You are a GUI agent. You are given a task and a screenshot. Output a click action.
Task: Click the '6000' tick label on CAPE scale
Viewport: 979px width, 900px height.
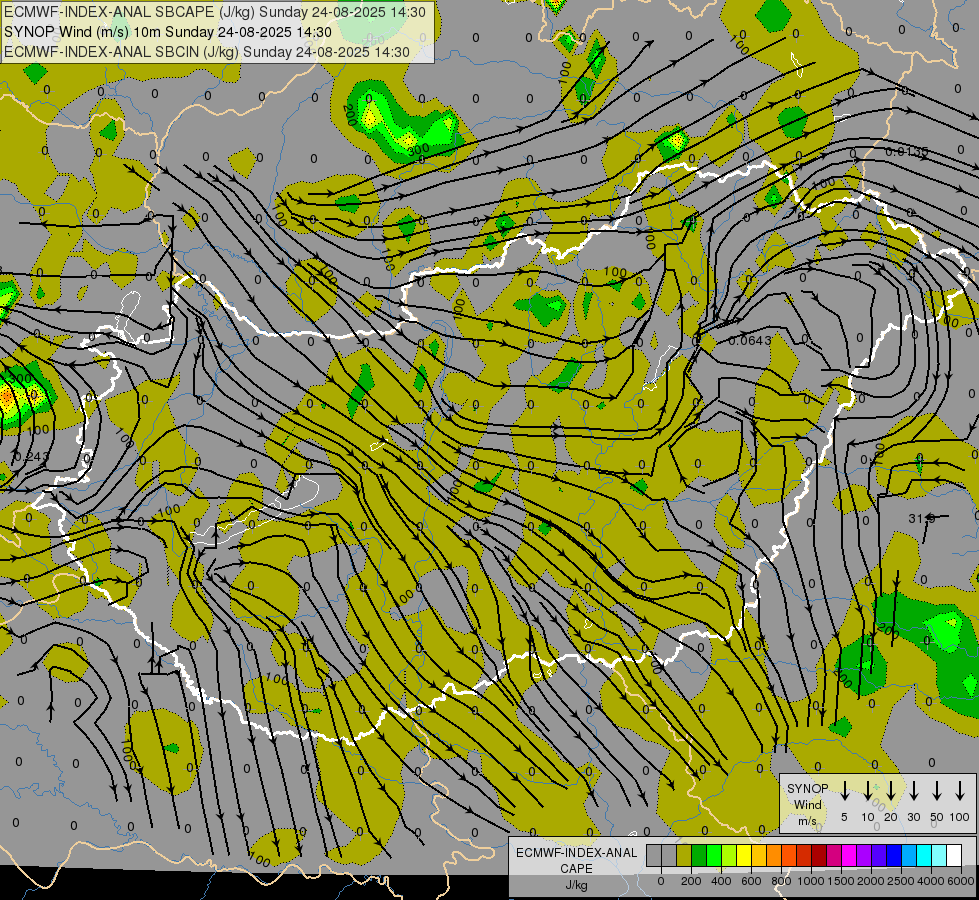click(961, 881)
